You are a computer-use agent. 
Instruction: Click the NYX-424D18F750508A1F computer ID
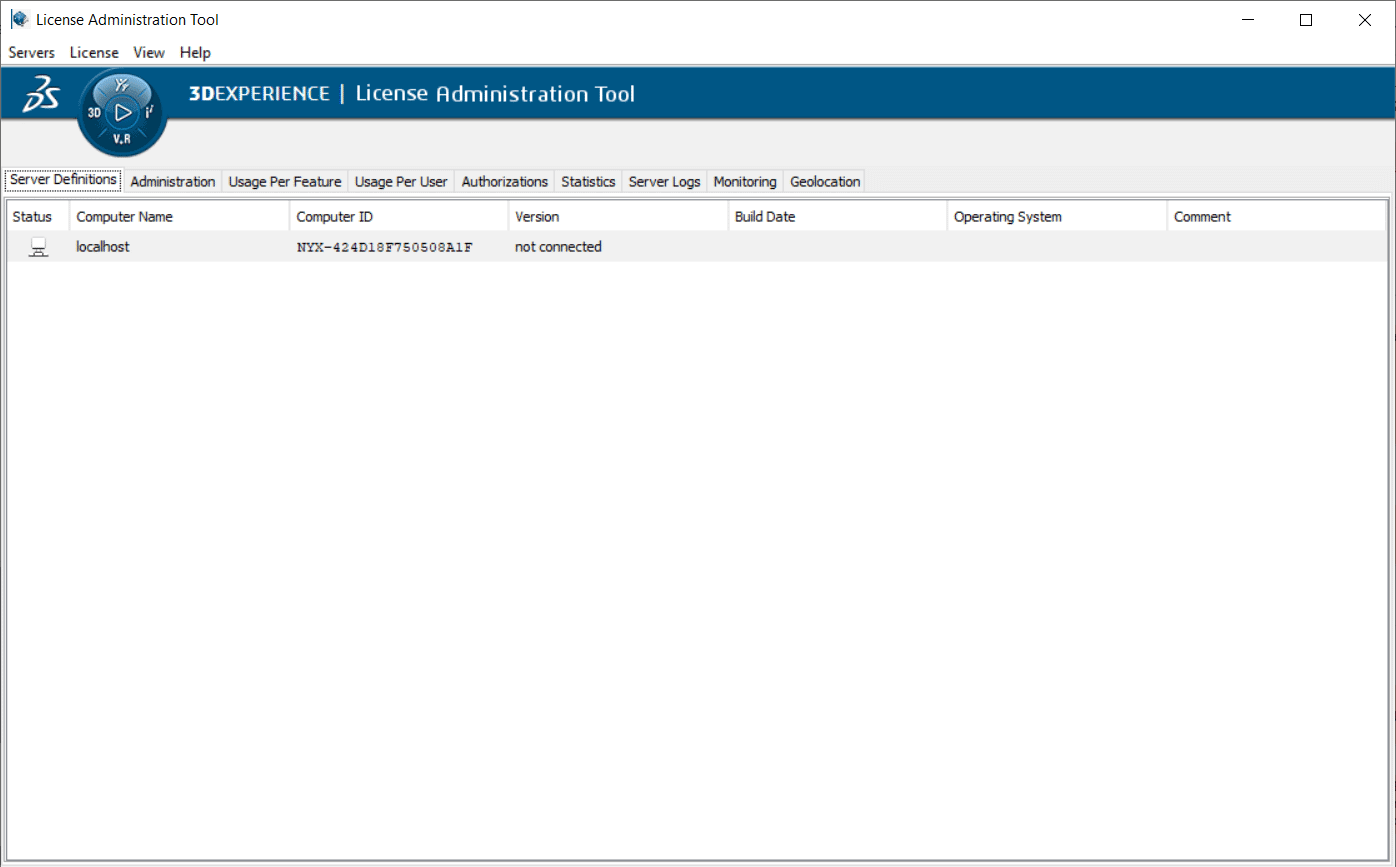pyautogui.click(x=385, y=247)
